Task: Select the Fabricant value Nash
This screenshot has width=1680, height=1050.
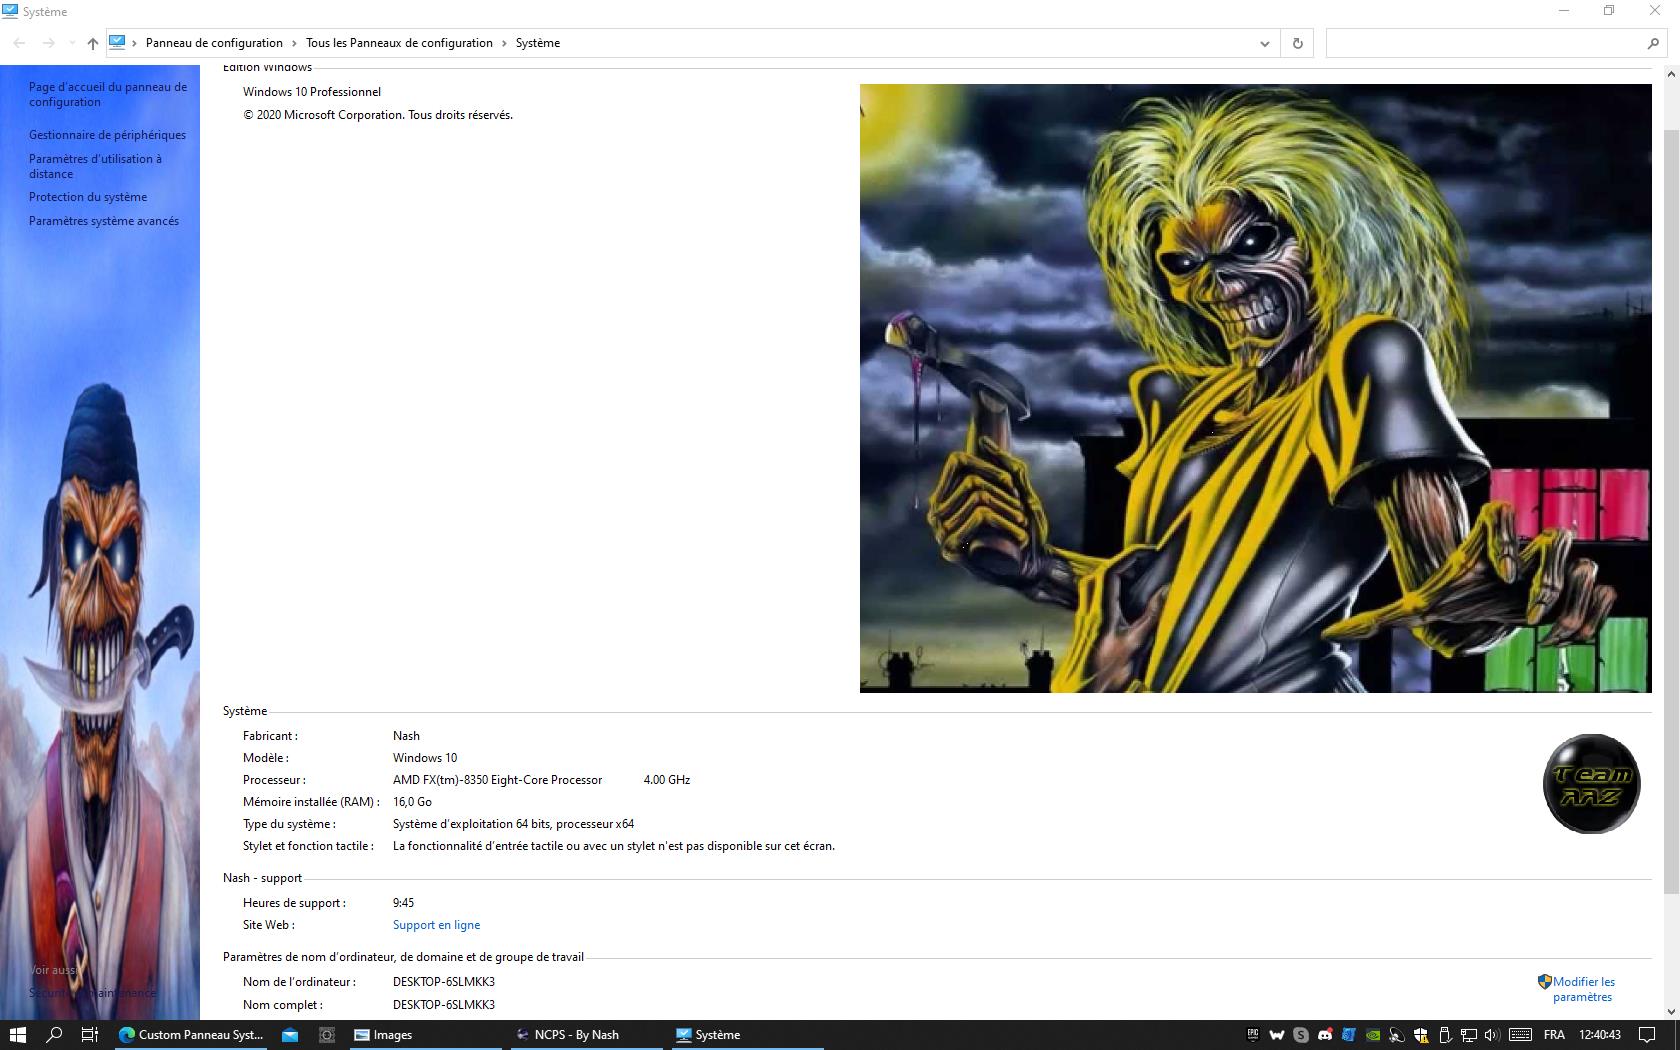Action: click(406, 736)
